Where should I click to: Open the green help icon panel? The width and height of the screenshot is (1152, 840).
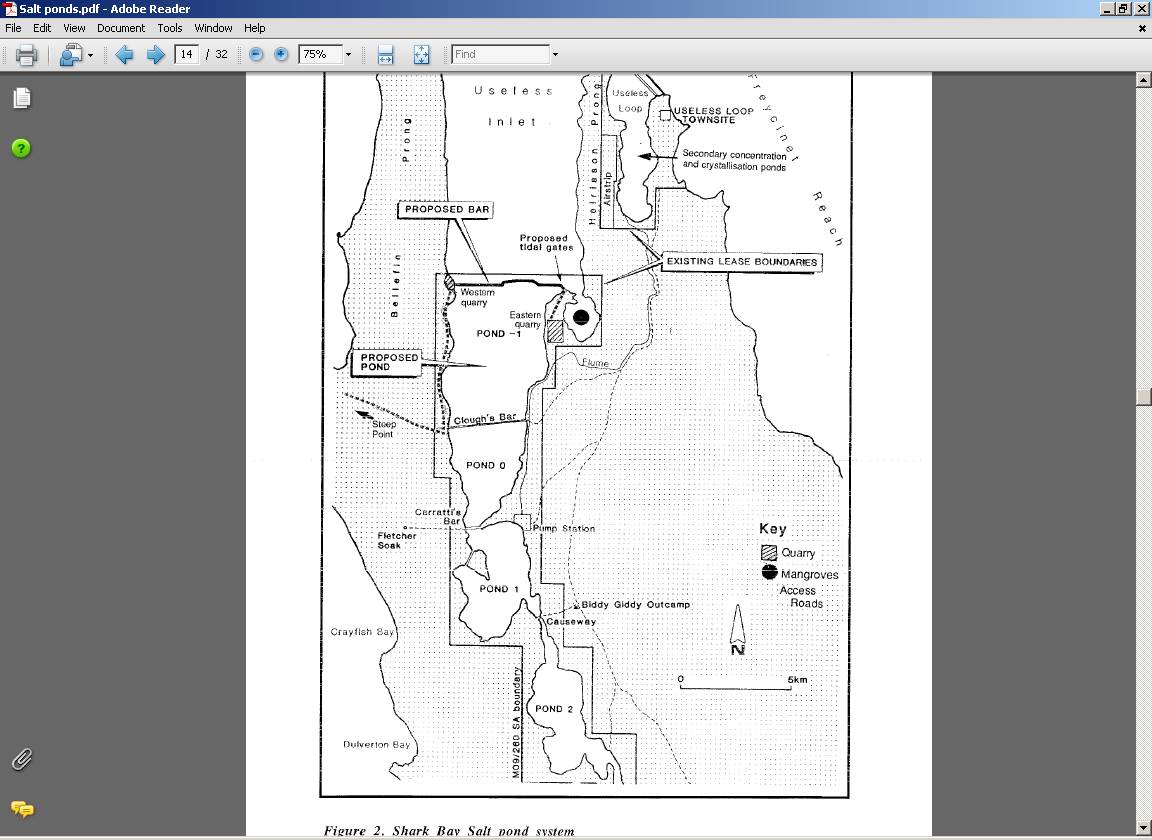coord(22,148)
